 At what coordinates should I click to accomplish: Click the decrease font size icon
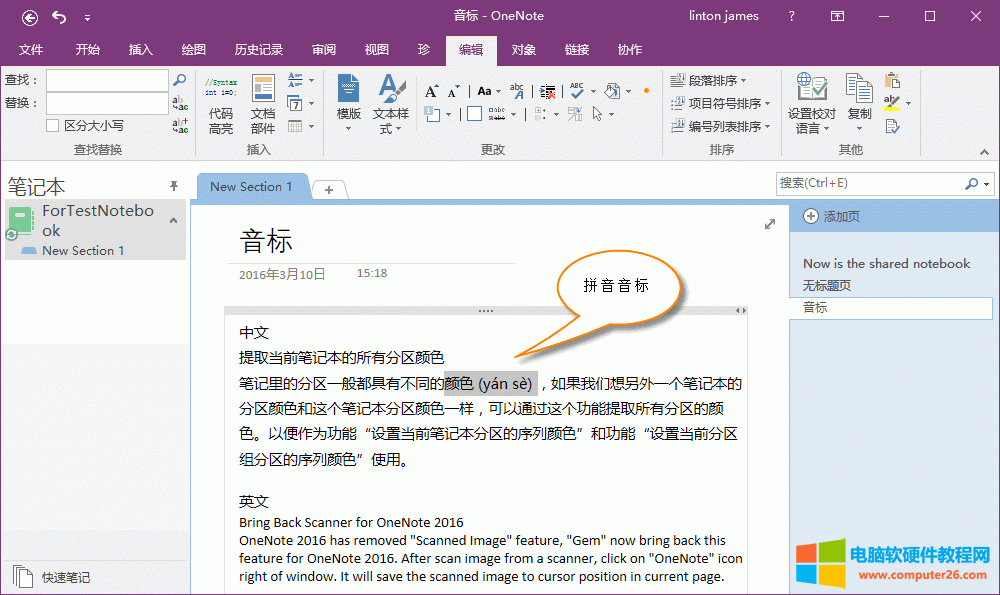(x=455, y=91)
